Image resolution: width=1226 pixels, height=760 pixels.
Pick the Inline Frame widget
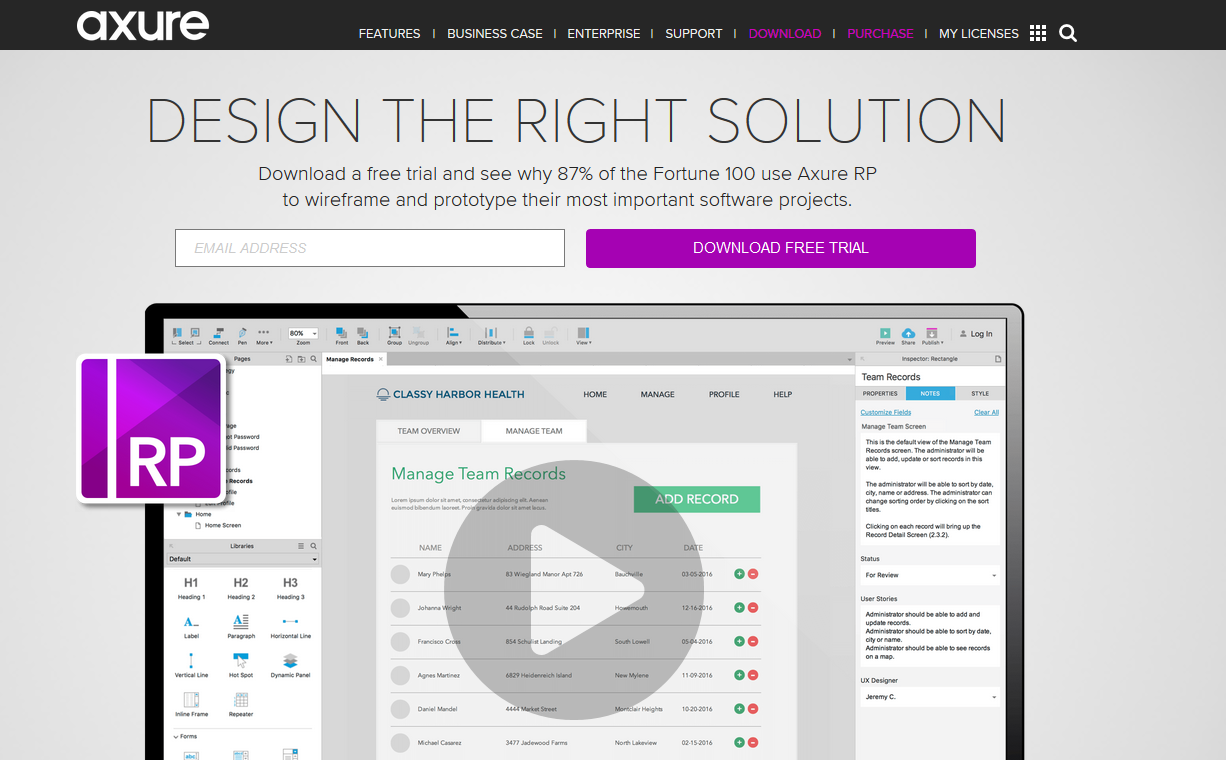(191, 705)
